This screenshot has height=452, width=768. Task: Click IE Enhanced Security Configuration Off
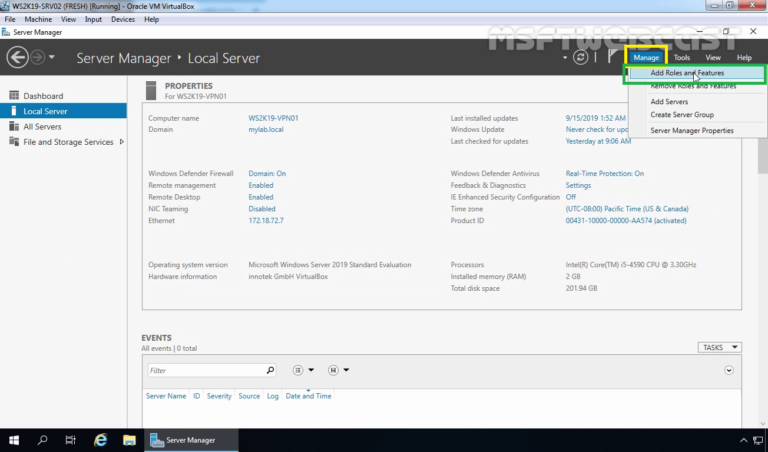point(571,197)
